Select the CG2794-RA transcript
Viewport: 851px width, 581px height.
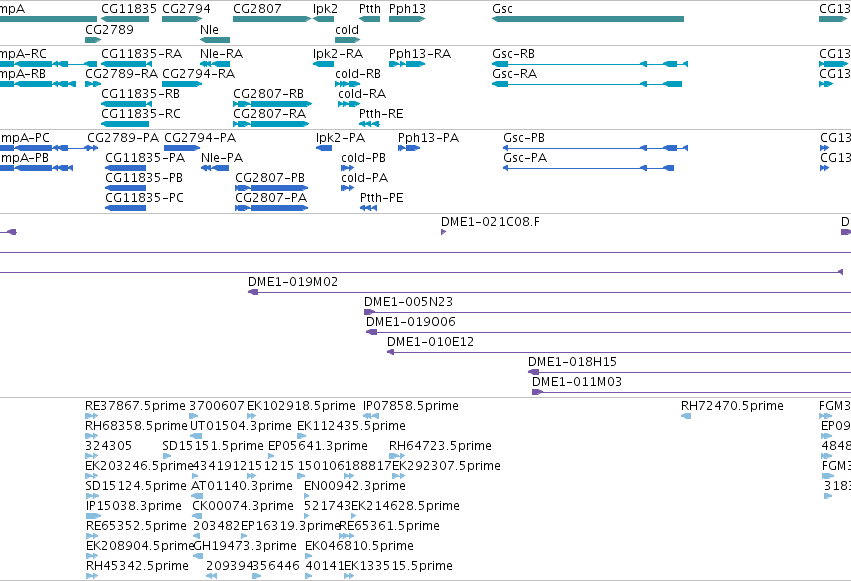tap(182, 84)
